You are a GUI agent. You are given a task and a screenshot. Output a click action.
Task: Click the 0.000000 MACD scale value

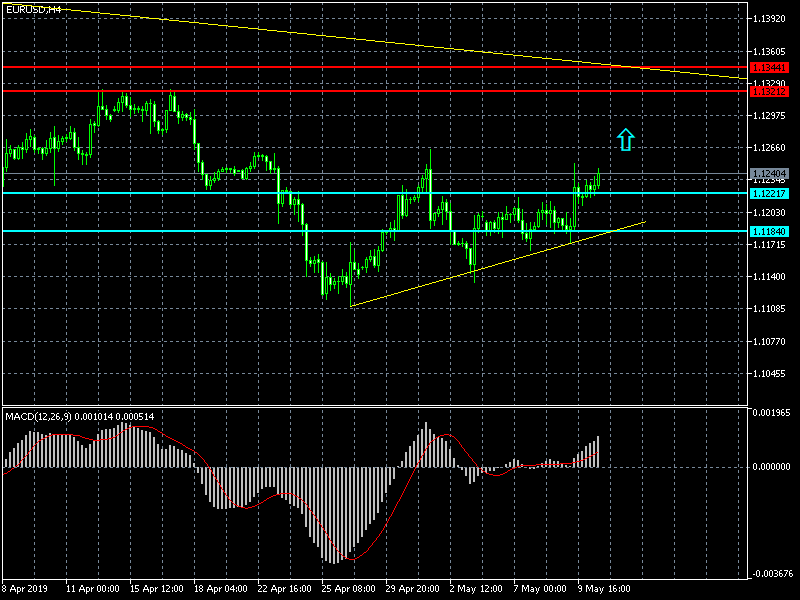pyautogui.click(x=771, y=466)
